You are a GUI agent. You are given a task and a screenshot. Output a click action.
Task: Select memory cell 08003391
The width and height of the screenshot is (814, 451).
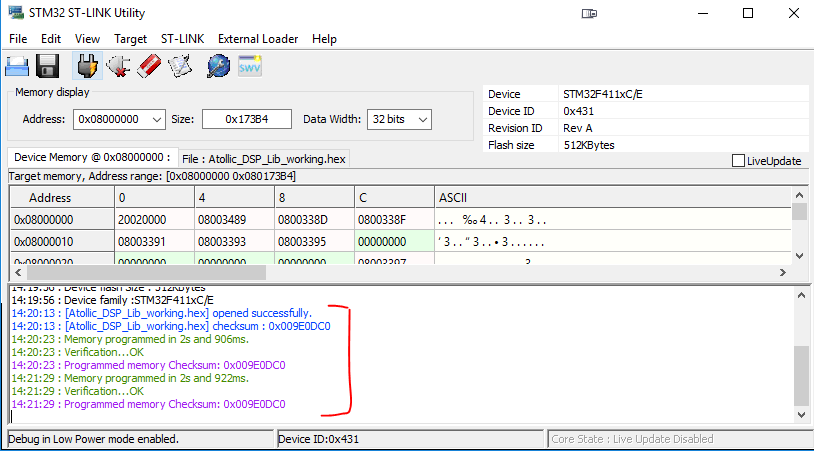tap(155, 242)
